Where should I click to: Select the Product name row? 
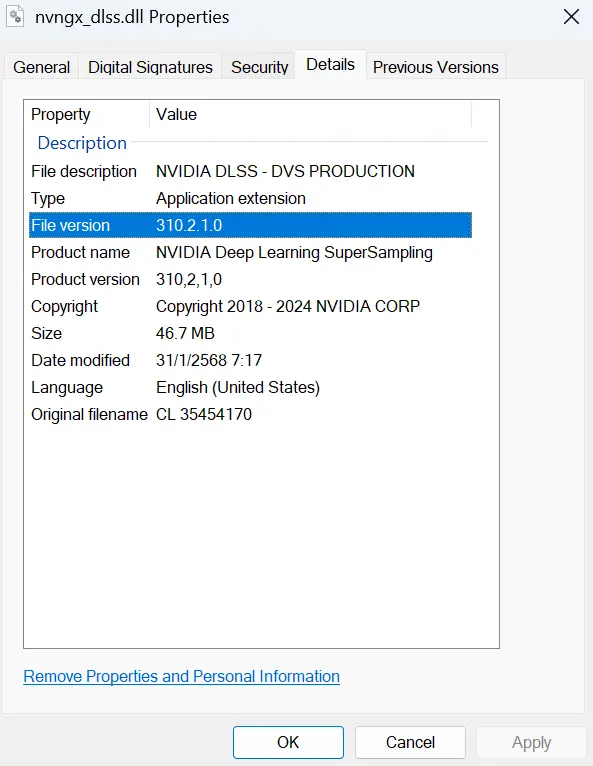tap(250, 253)
